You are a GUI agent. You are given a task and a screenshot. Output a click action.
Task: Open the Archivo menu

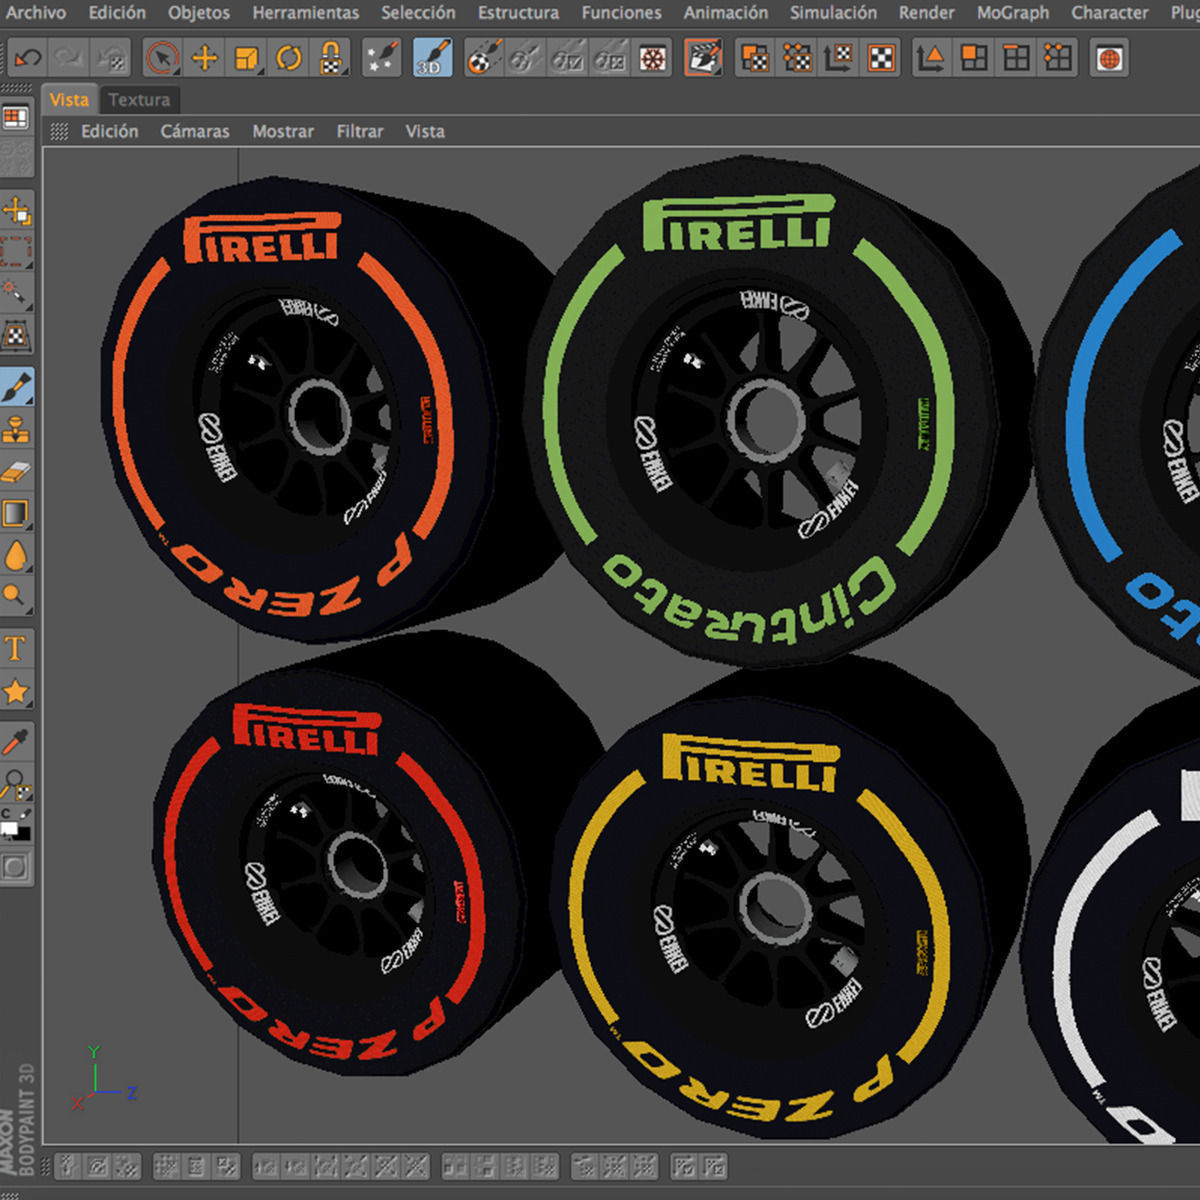click(35, 13)
